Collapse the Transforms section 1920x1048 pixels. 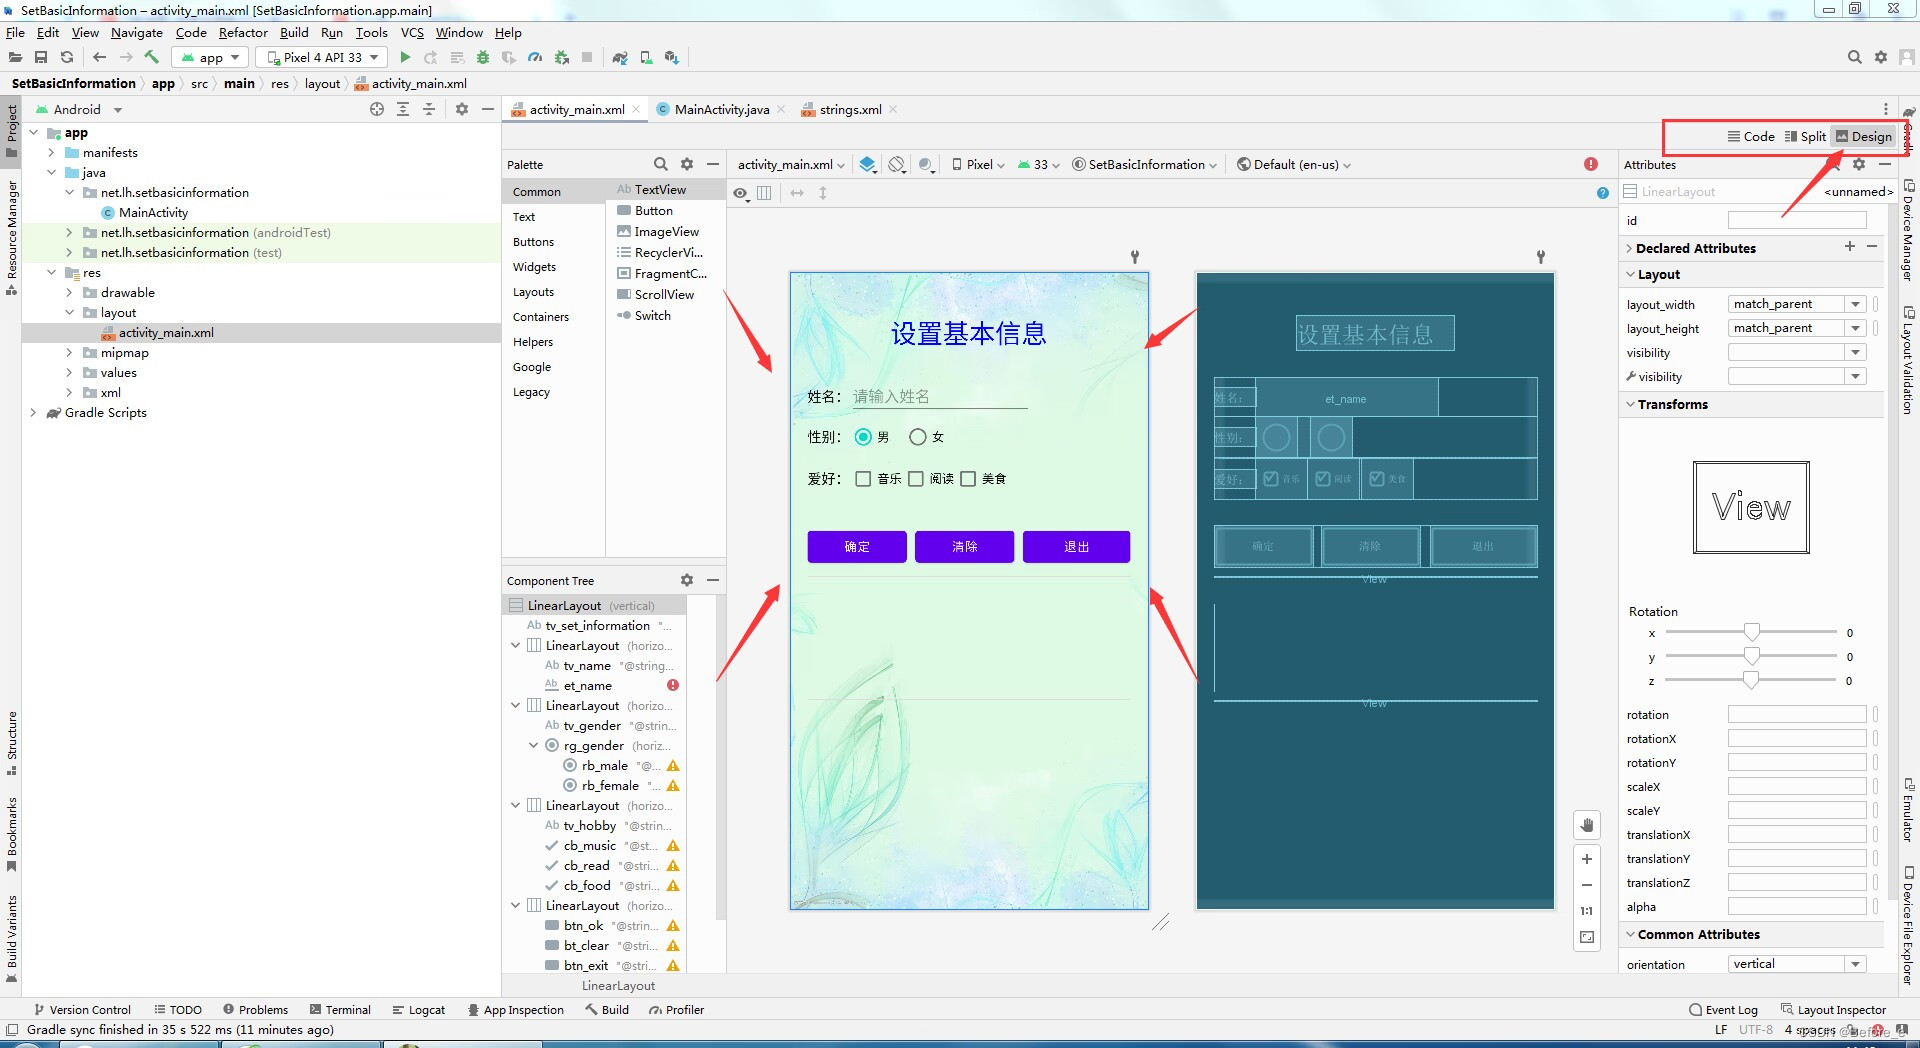[x=1630, y=404]
